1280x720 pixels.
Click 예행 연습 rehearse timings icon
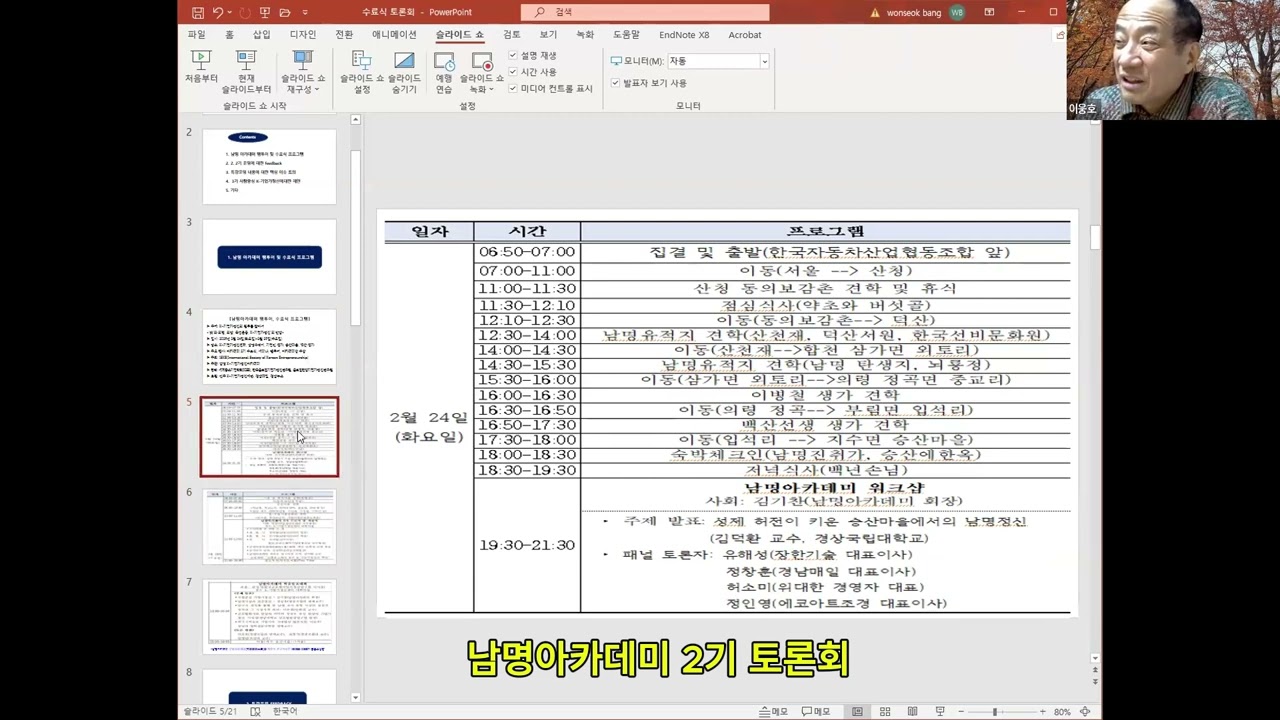(x=444, y=72)
